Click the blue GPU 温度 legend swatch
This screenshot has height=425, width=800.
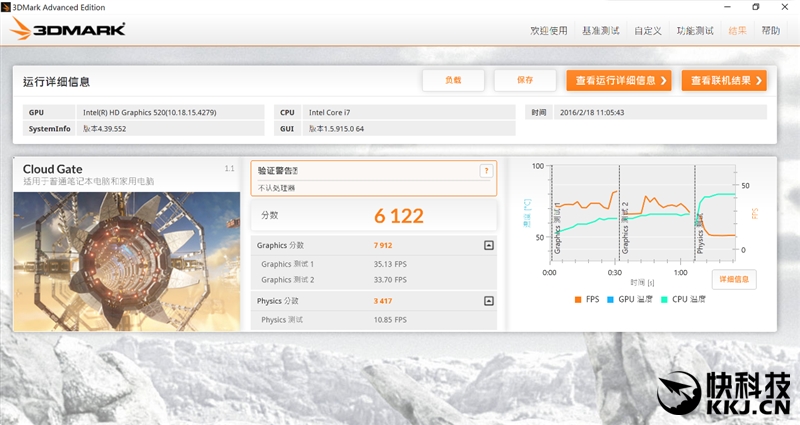click(x=610, y=299)
